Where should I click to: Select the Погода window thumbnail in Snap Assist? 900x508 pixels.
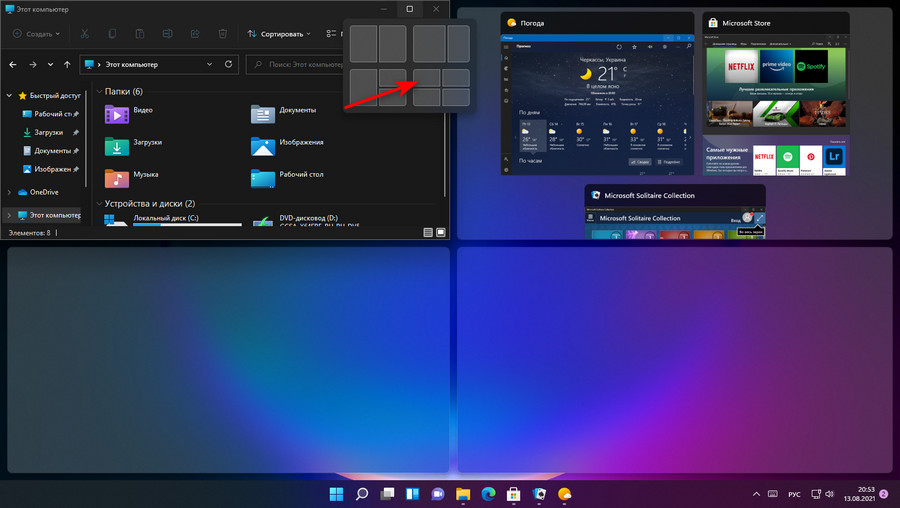pos(597,94)
